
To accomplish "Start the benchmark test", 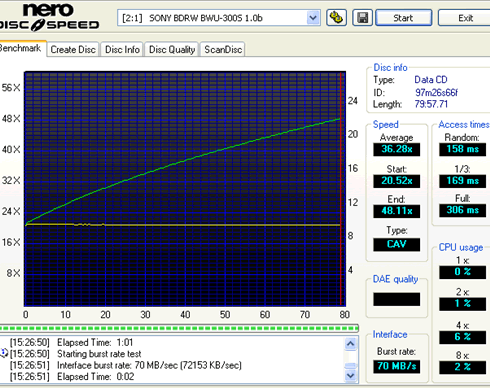I will click(x=404, y=18).
